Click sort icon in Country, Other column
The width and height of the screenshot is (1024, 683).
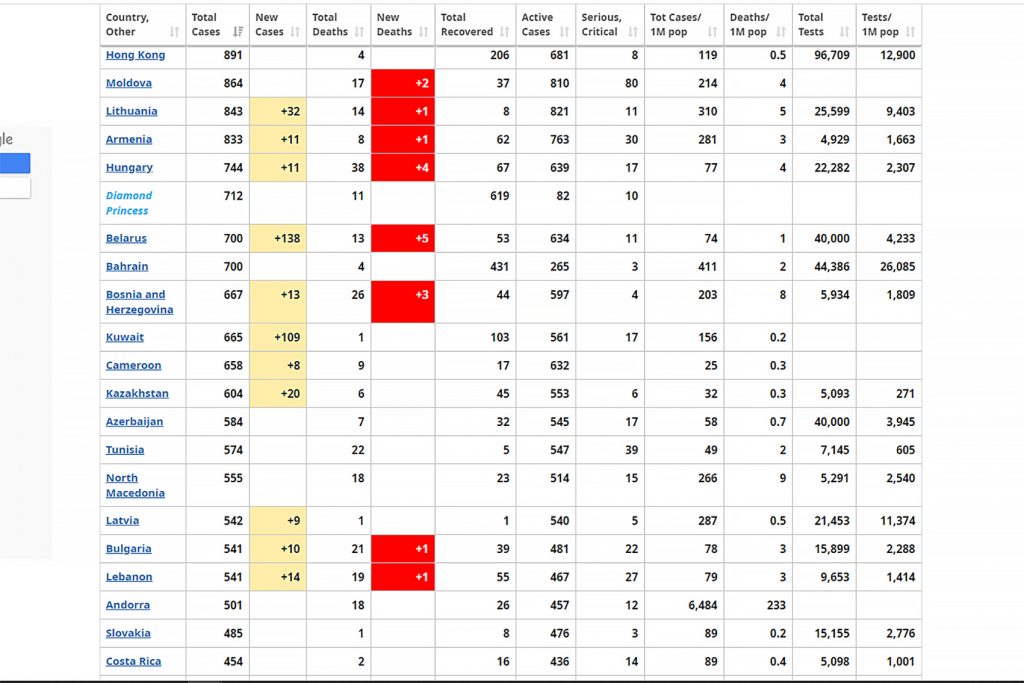175,32
